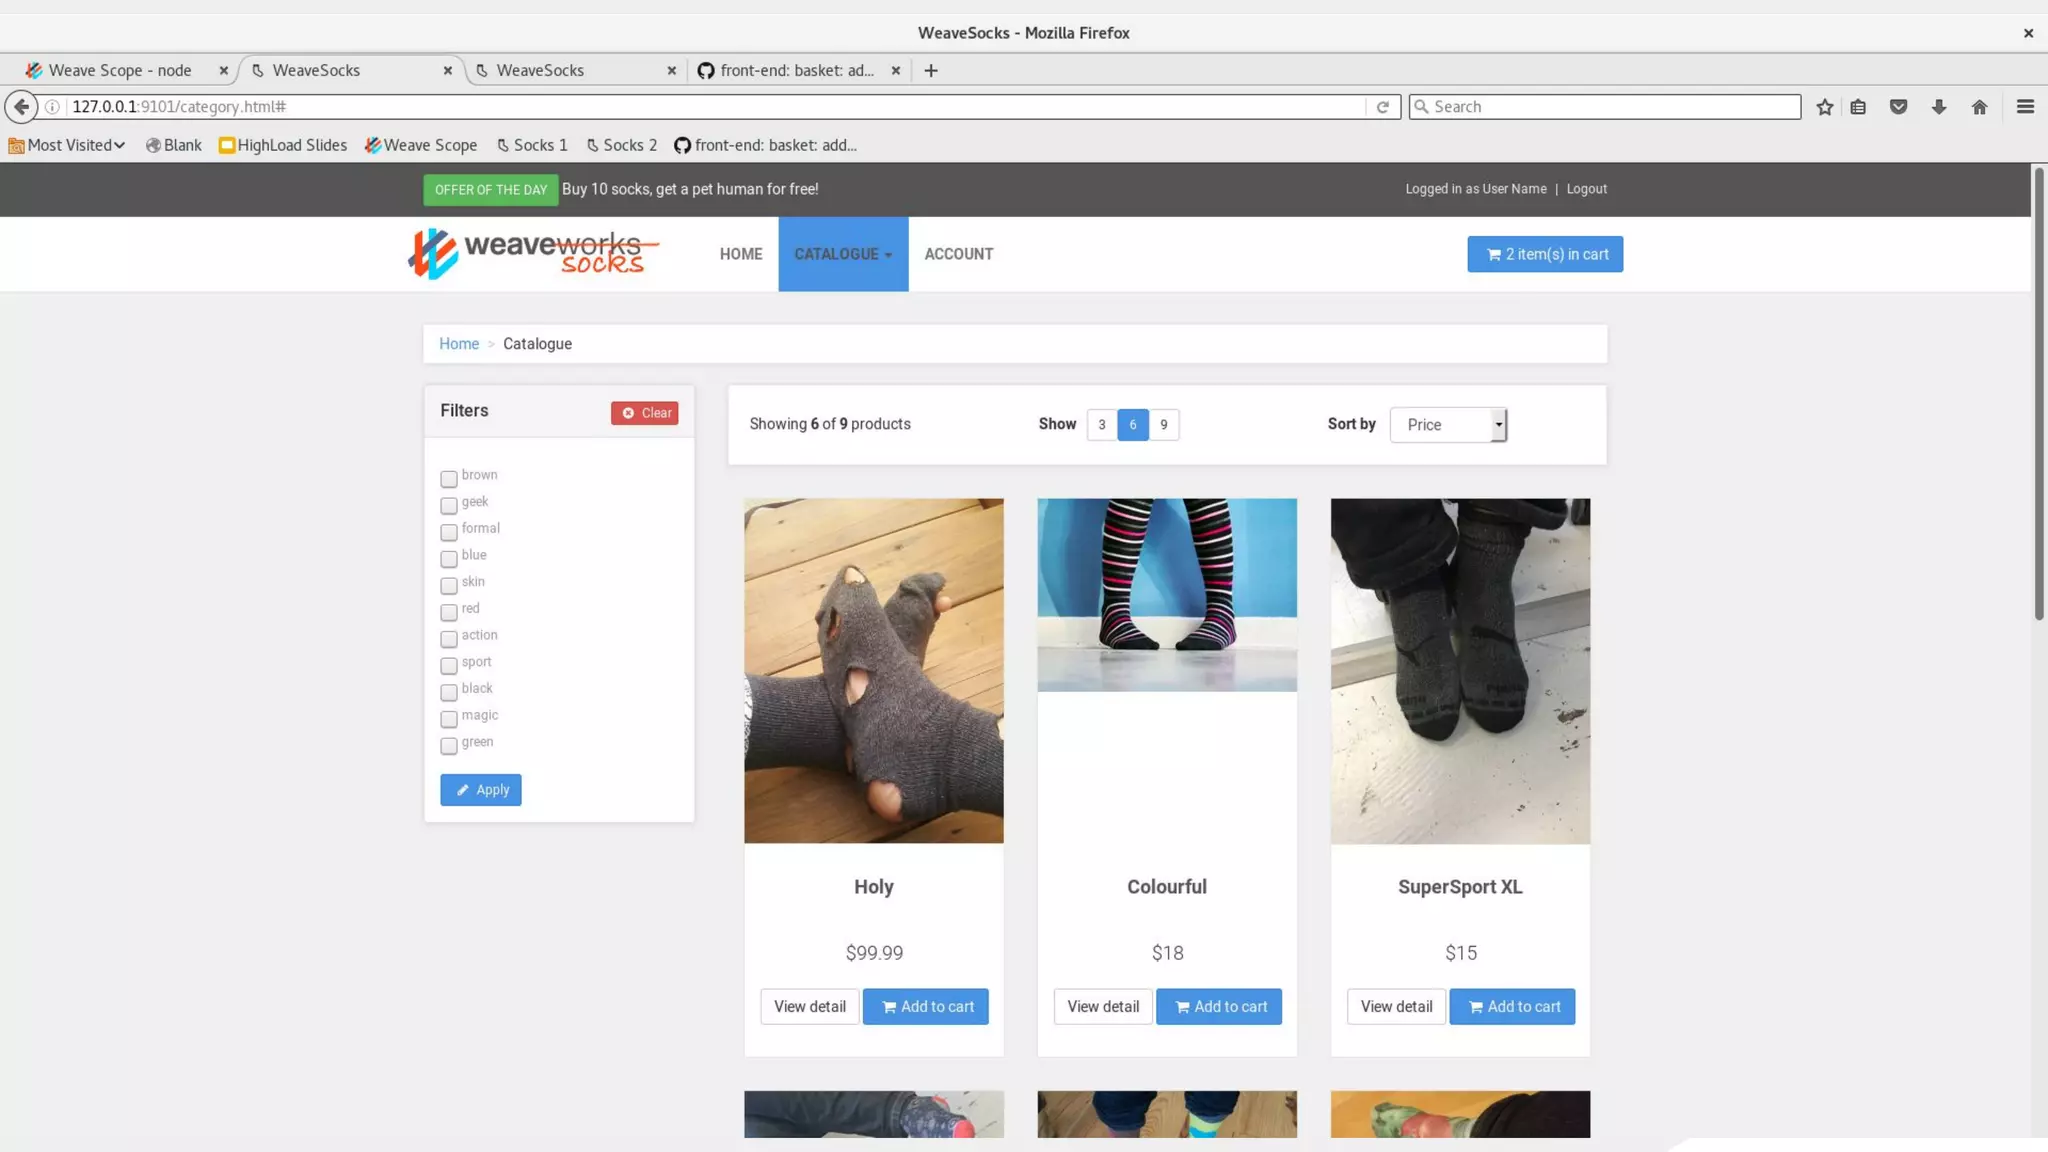This screenshot has height=1152, width=2048.
Task: Enable the geek filter checkbox
Action: point(449,505)
